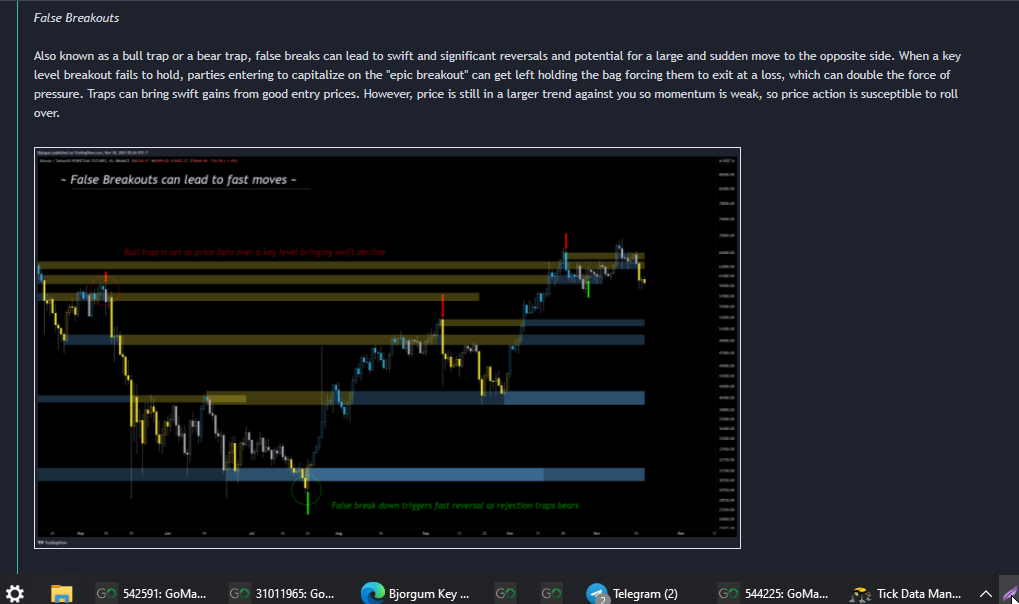
Task: Switch to the 542591: GoMa... window
Action: click(151, 593)
